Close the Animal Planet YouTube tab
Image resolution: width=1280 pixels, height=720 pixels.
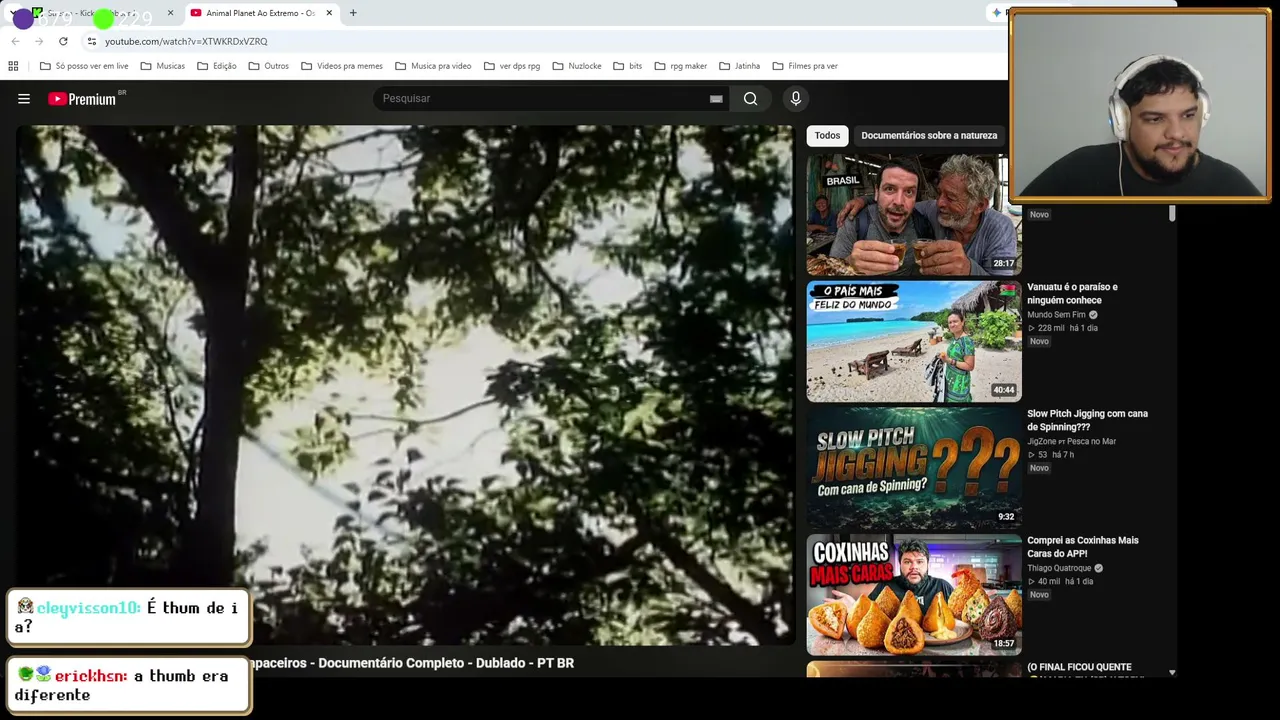[329, 13]
